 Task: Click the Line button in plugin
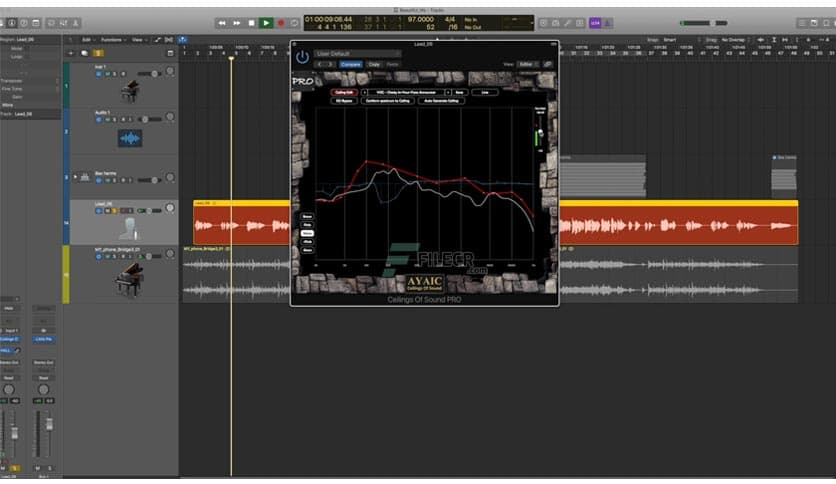(485, 92)
